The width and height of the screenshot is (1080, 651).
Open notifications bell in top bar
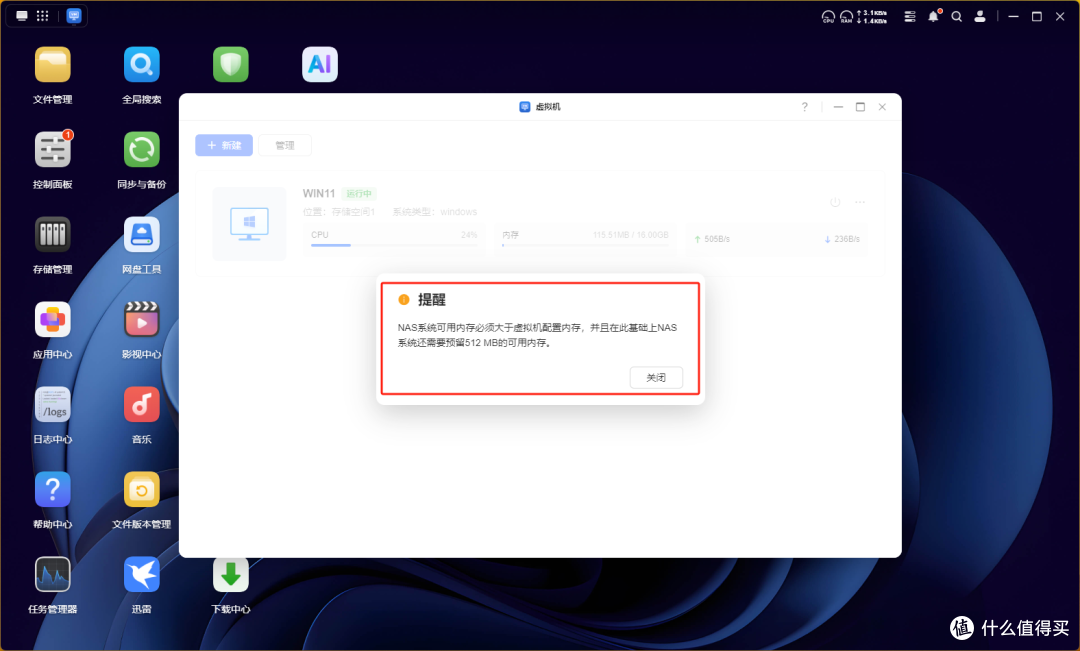tap(934, 16)
